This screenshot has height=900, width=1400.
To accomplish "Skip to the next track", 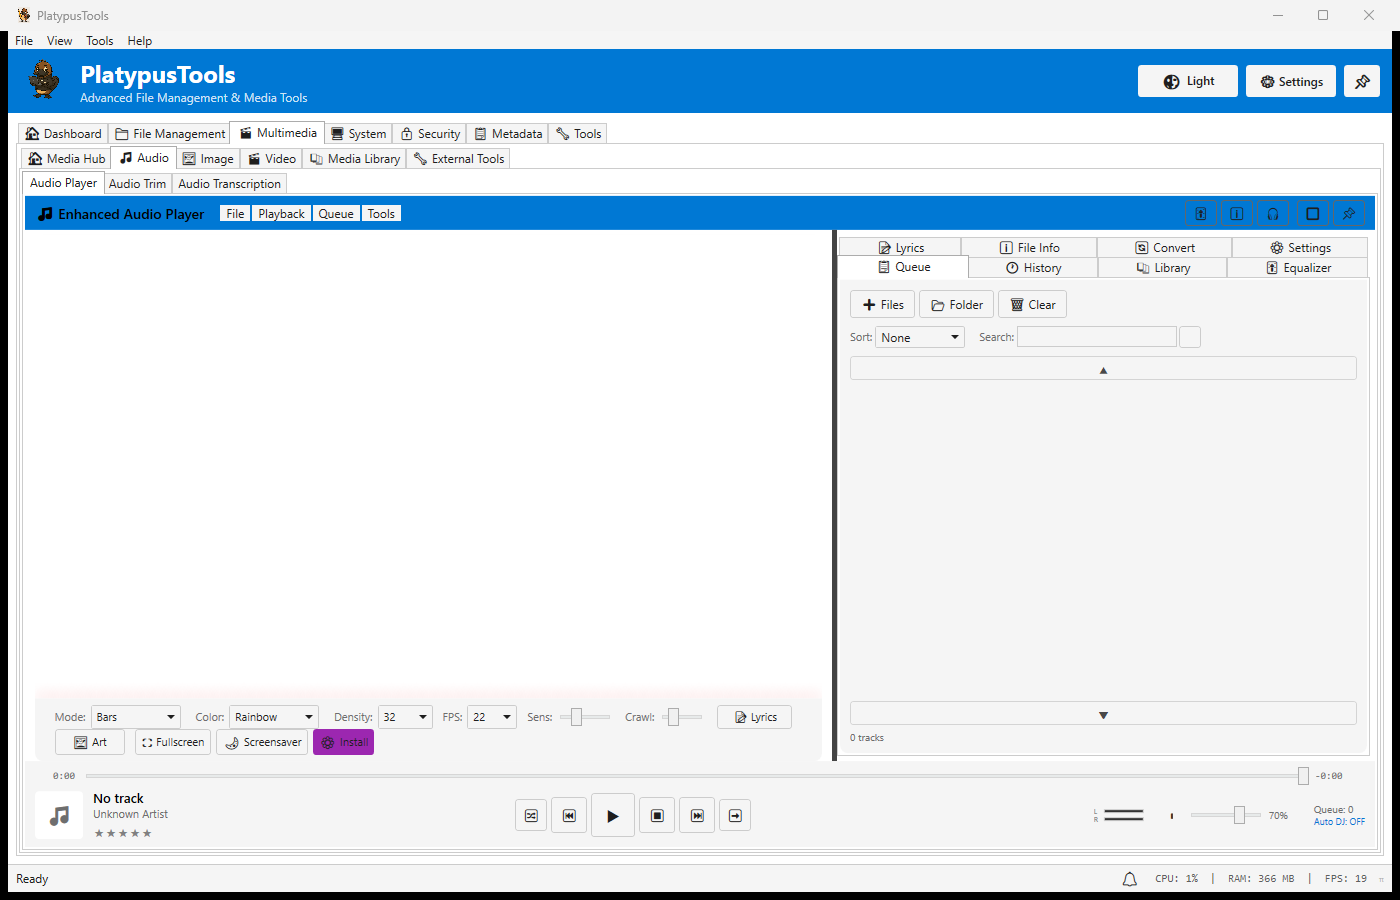I will (697, 815).
